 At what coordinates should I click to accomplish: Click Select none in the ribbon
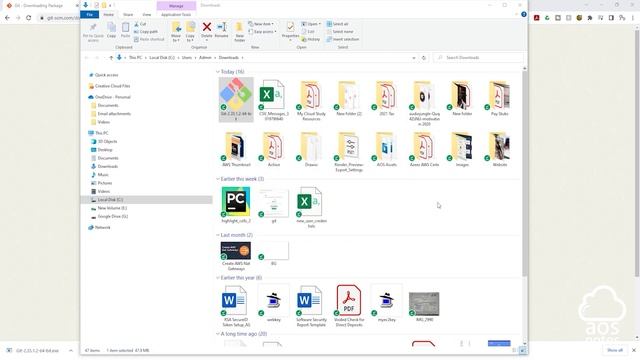tap(340, 31)
